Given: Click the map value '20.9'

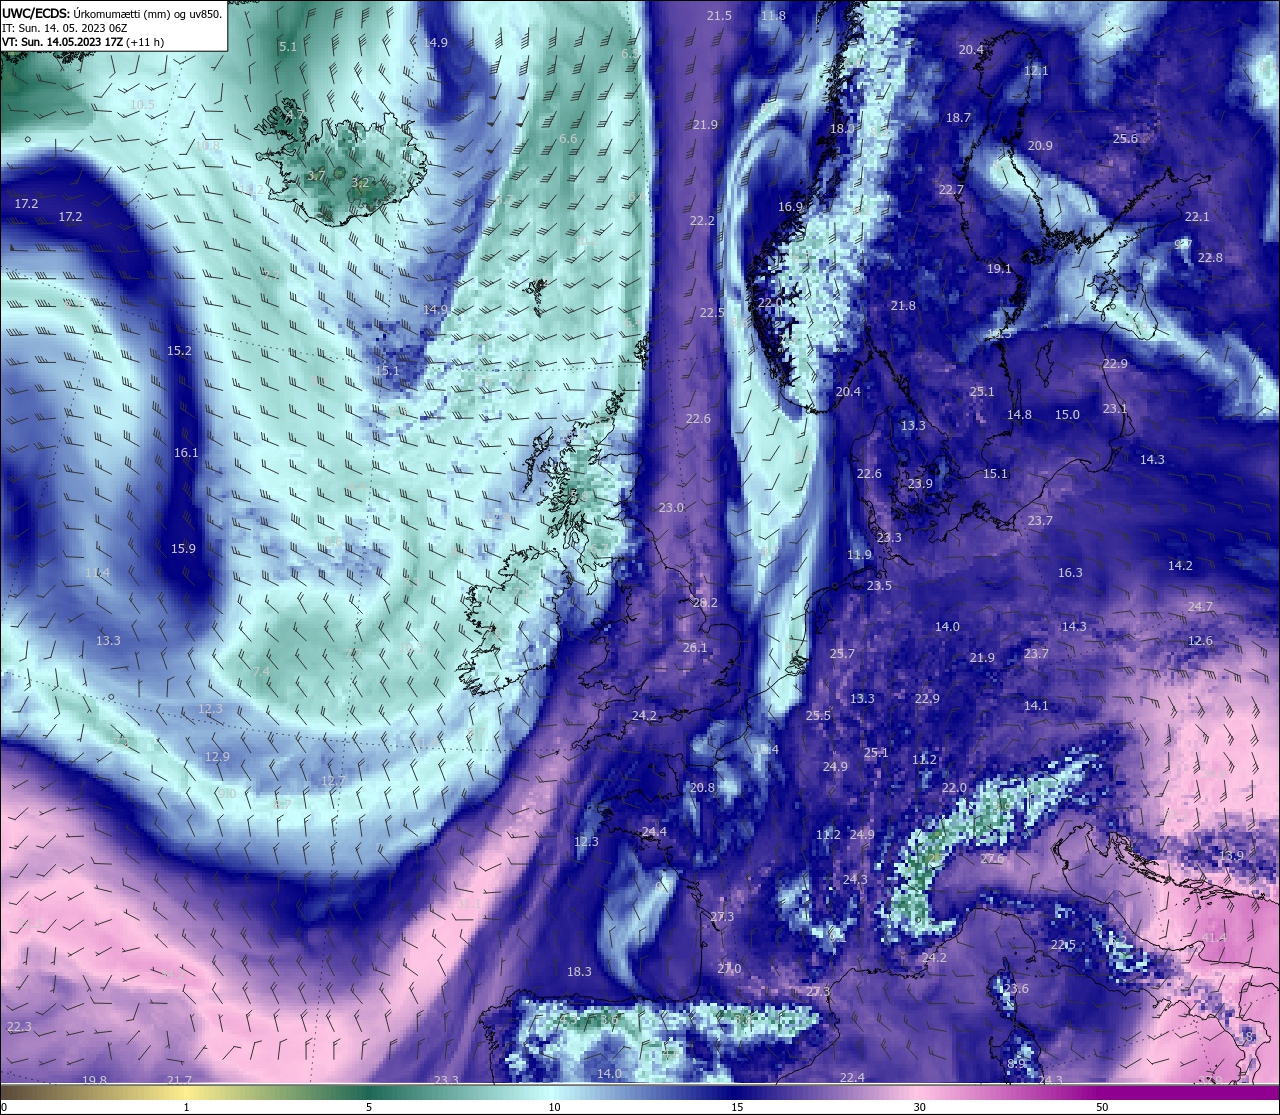Looking at the screenshot, I should click(1040, 146).
